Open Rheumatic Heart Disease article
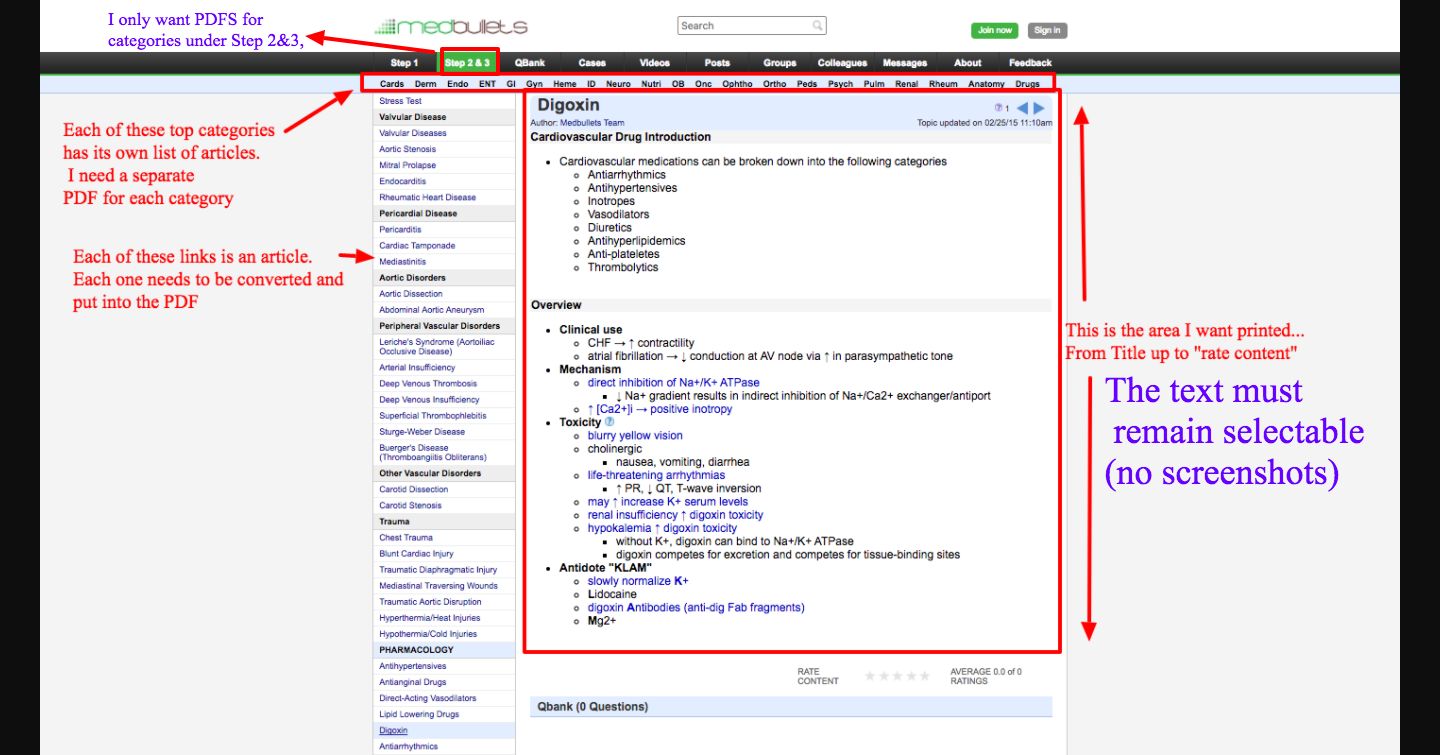This screenshot has height=755, width=1440. click(x=428, y=197)
